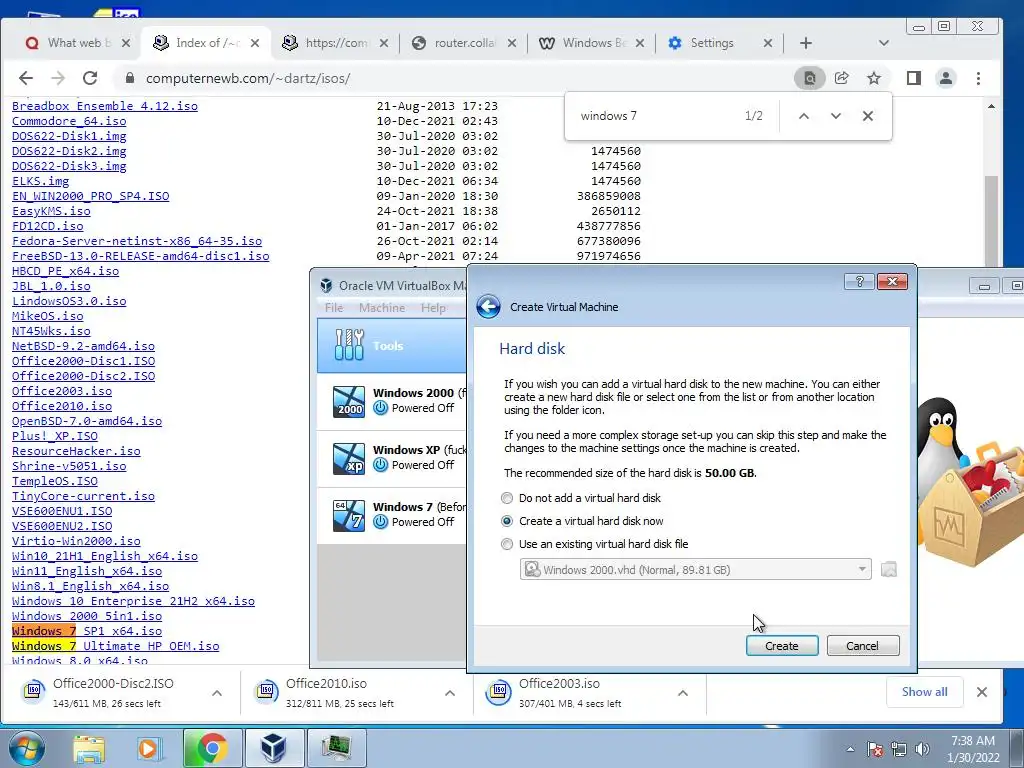Open the Windows Start orb
The width and height of the screenshot is (1024, 768).
tap(26, 748)
